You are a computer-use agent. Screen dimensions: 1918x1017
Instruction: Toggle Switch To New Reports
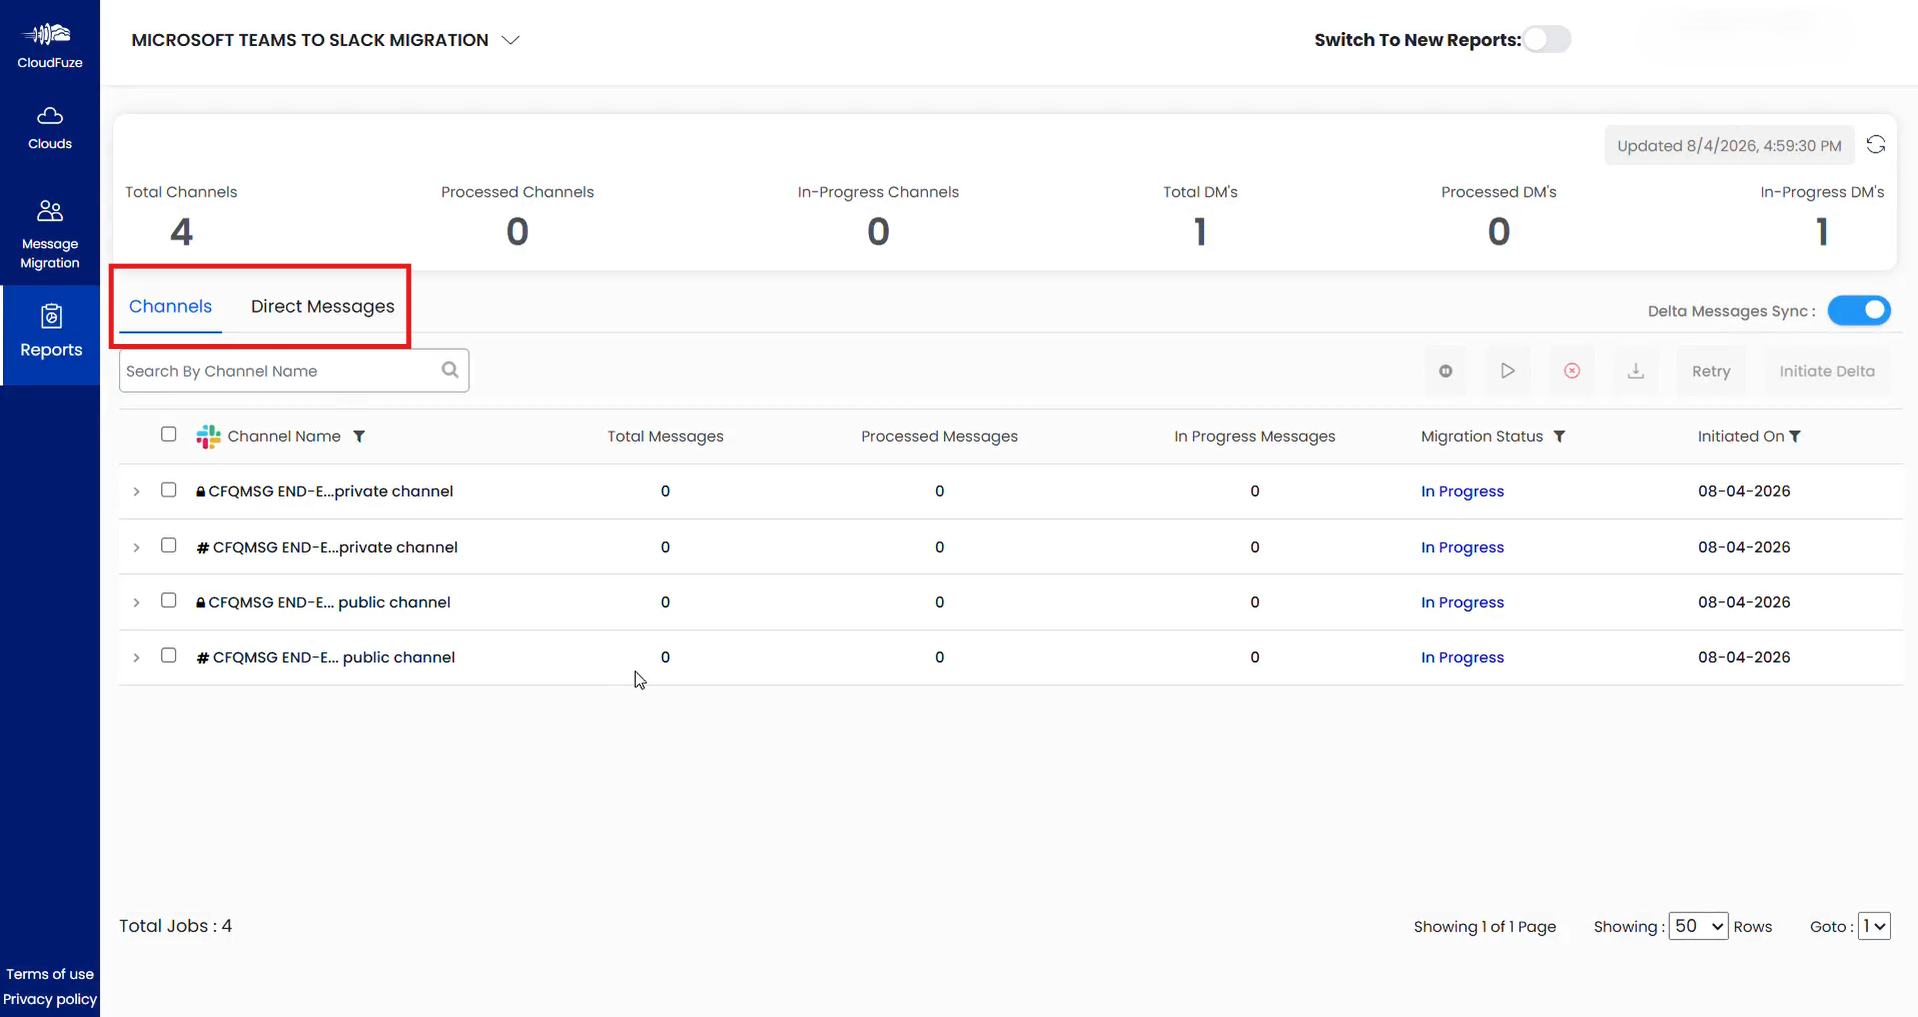pyautogui.click(x=1547, y=39)
